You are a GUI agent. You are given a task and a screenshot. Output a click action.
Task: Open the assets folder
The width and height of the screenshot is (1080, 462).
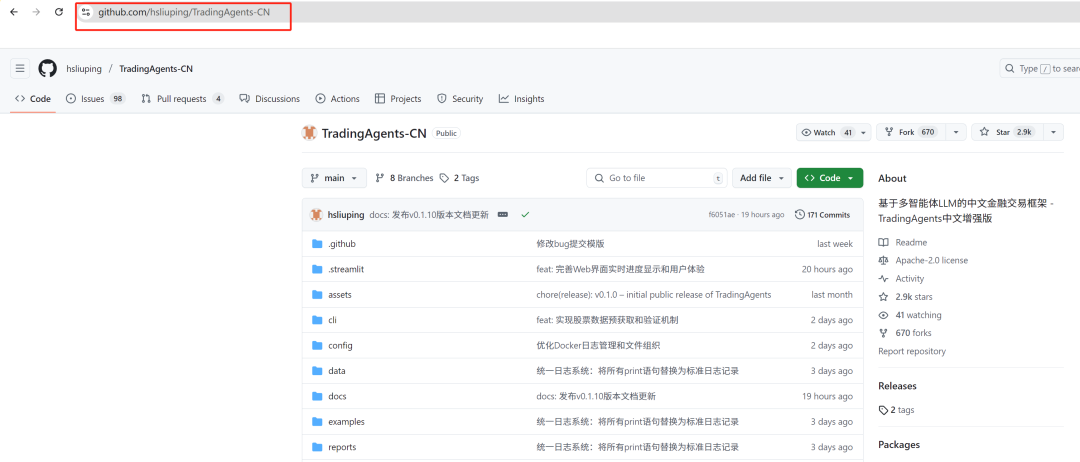point(340,295)
